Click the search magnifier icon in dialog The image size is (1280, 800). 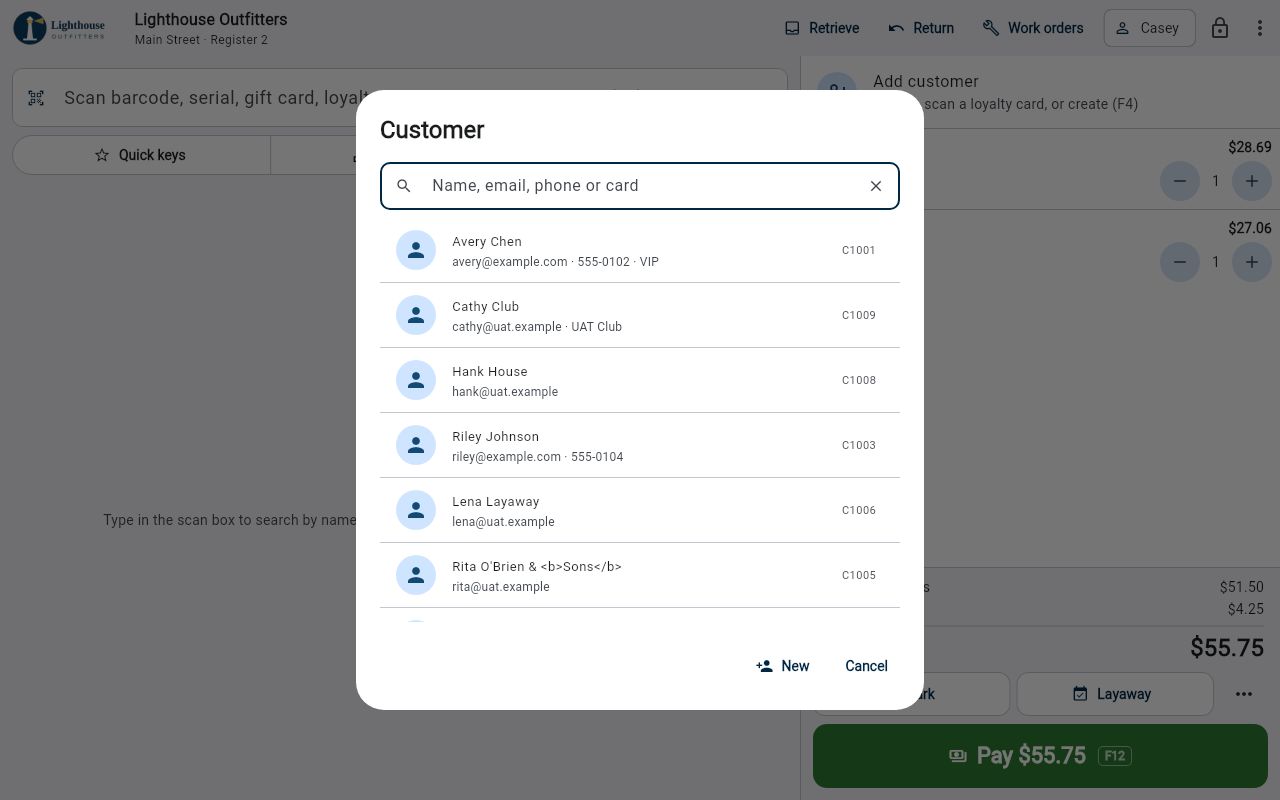(404, 186)
